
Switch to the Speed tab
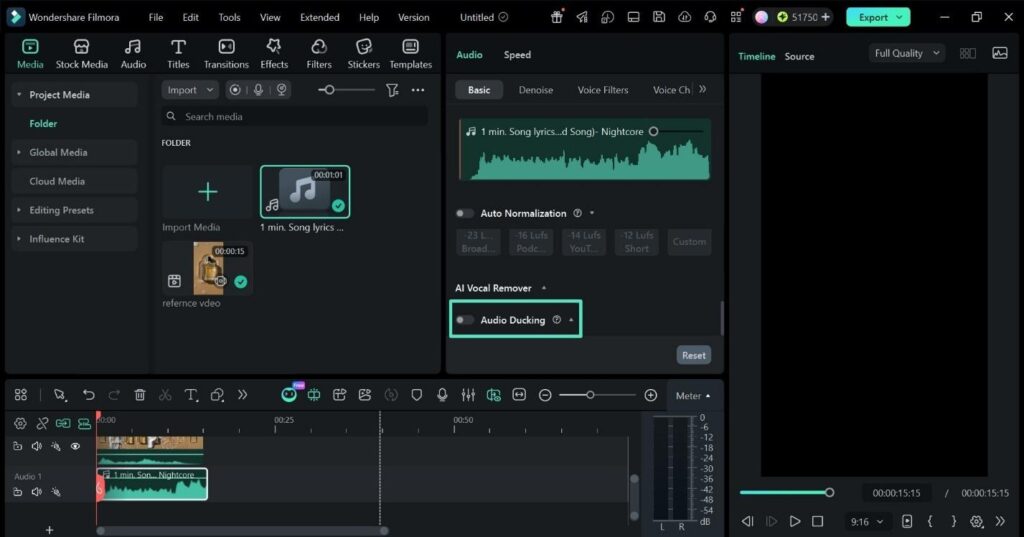pyautogui.click(x=517, y=55)
